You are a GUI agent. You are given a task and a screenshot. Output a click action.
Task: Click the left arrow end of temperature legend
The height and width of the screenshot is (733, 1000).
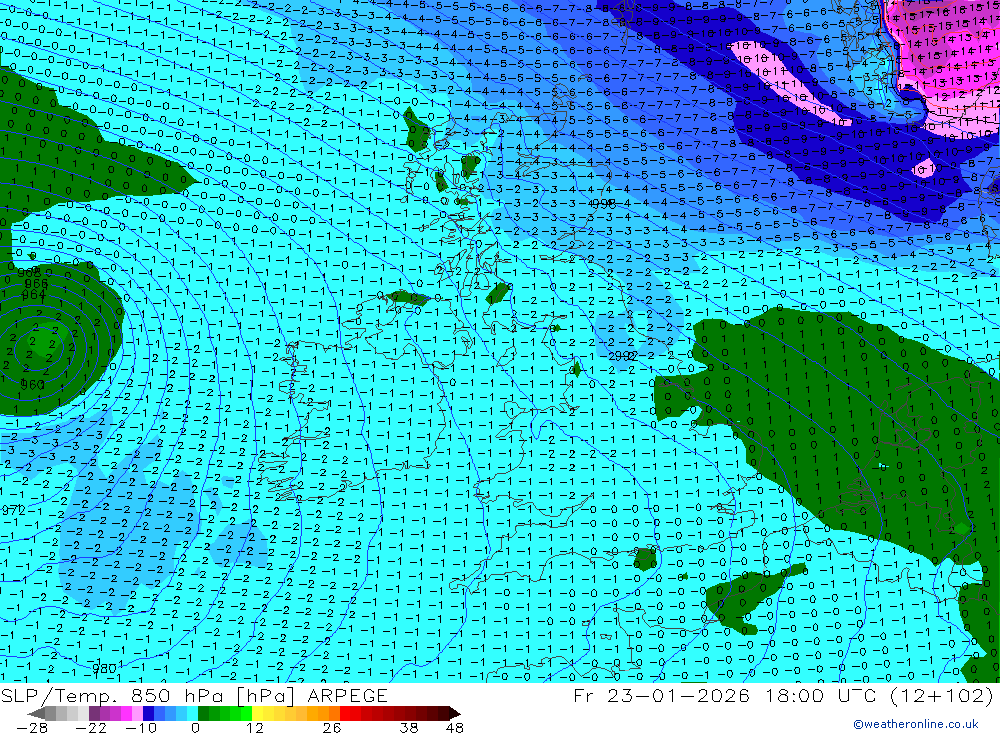pyautogui.click(x=36, y=713)
